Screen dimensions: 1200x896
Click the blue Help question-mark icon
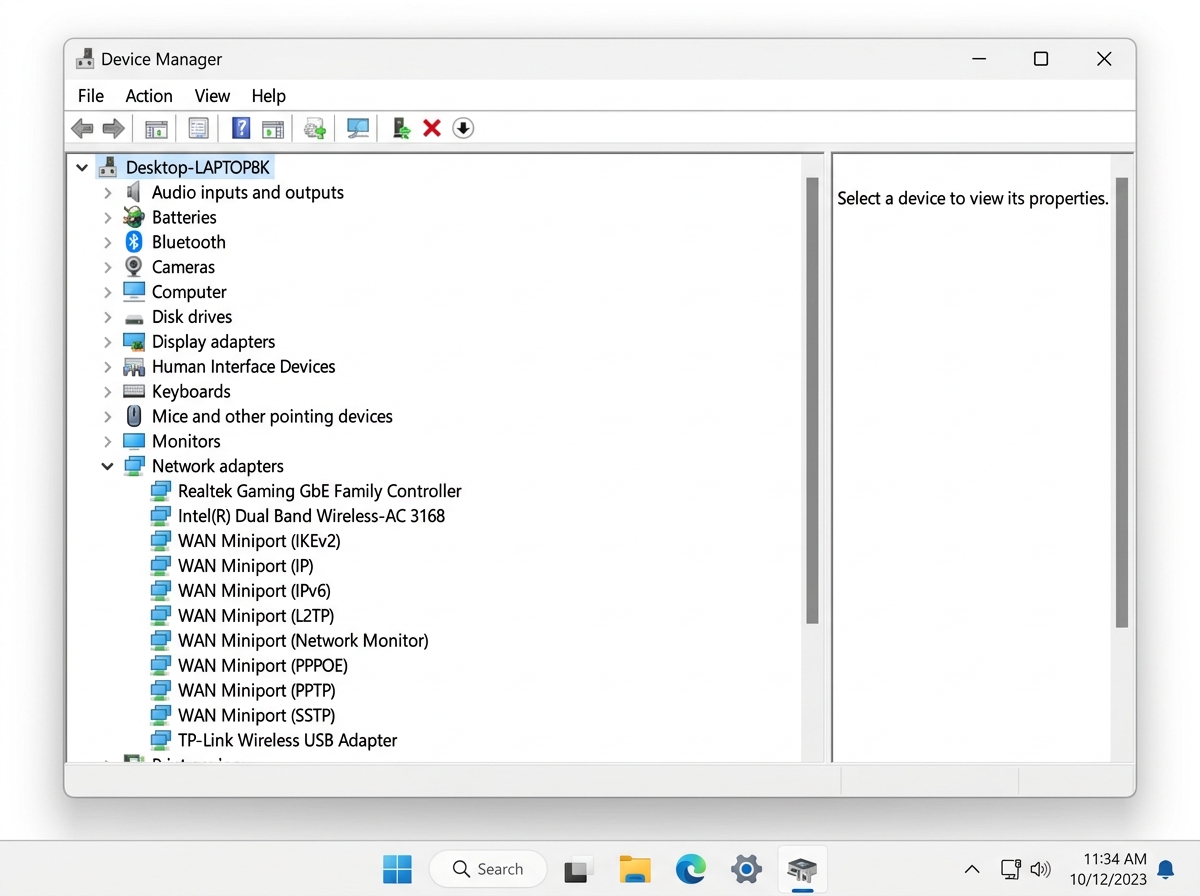click(241, 128)
